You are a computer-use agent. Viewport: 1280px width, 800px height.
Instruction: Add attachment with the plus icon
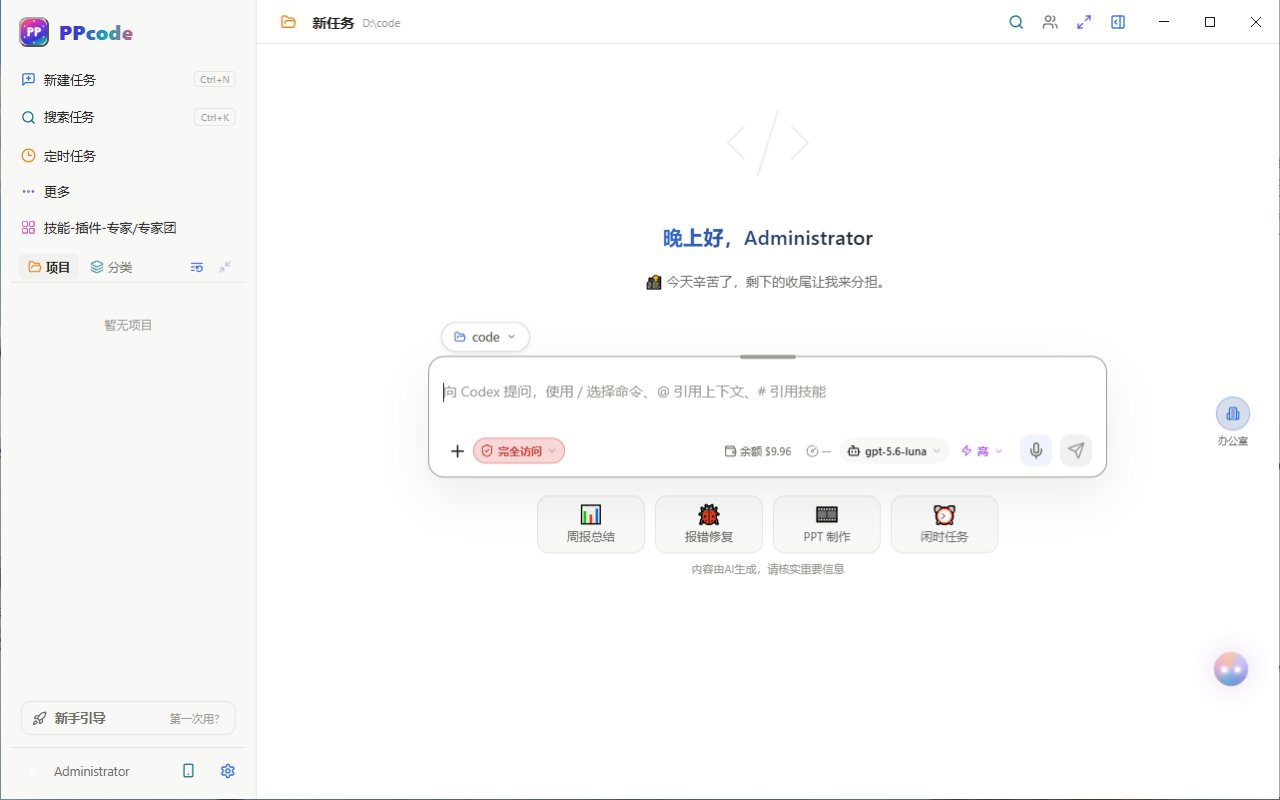(x=457, y=451)
